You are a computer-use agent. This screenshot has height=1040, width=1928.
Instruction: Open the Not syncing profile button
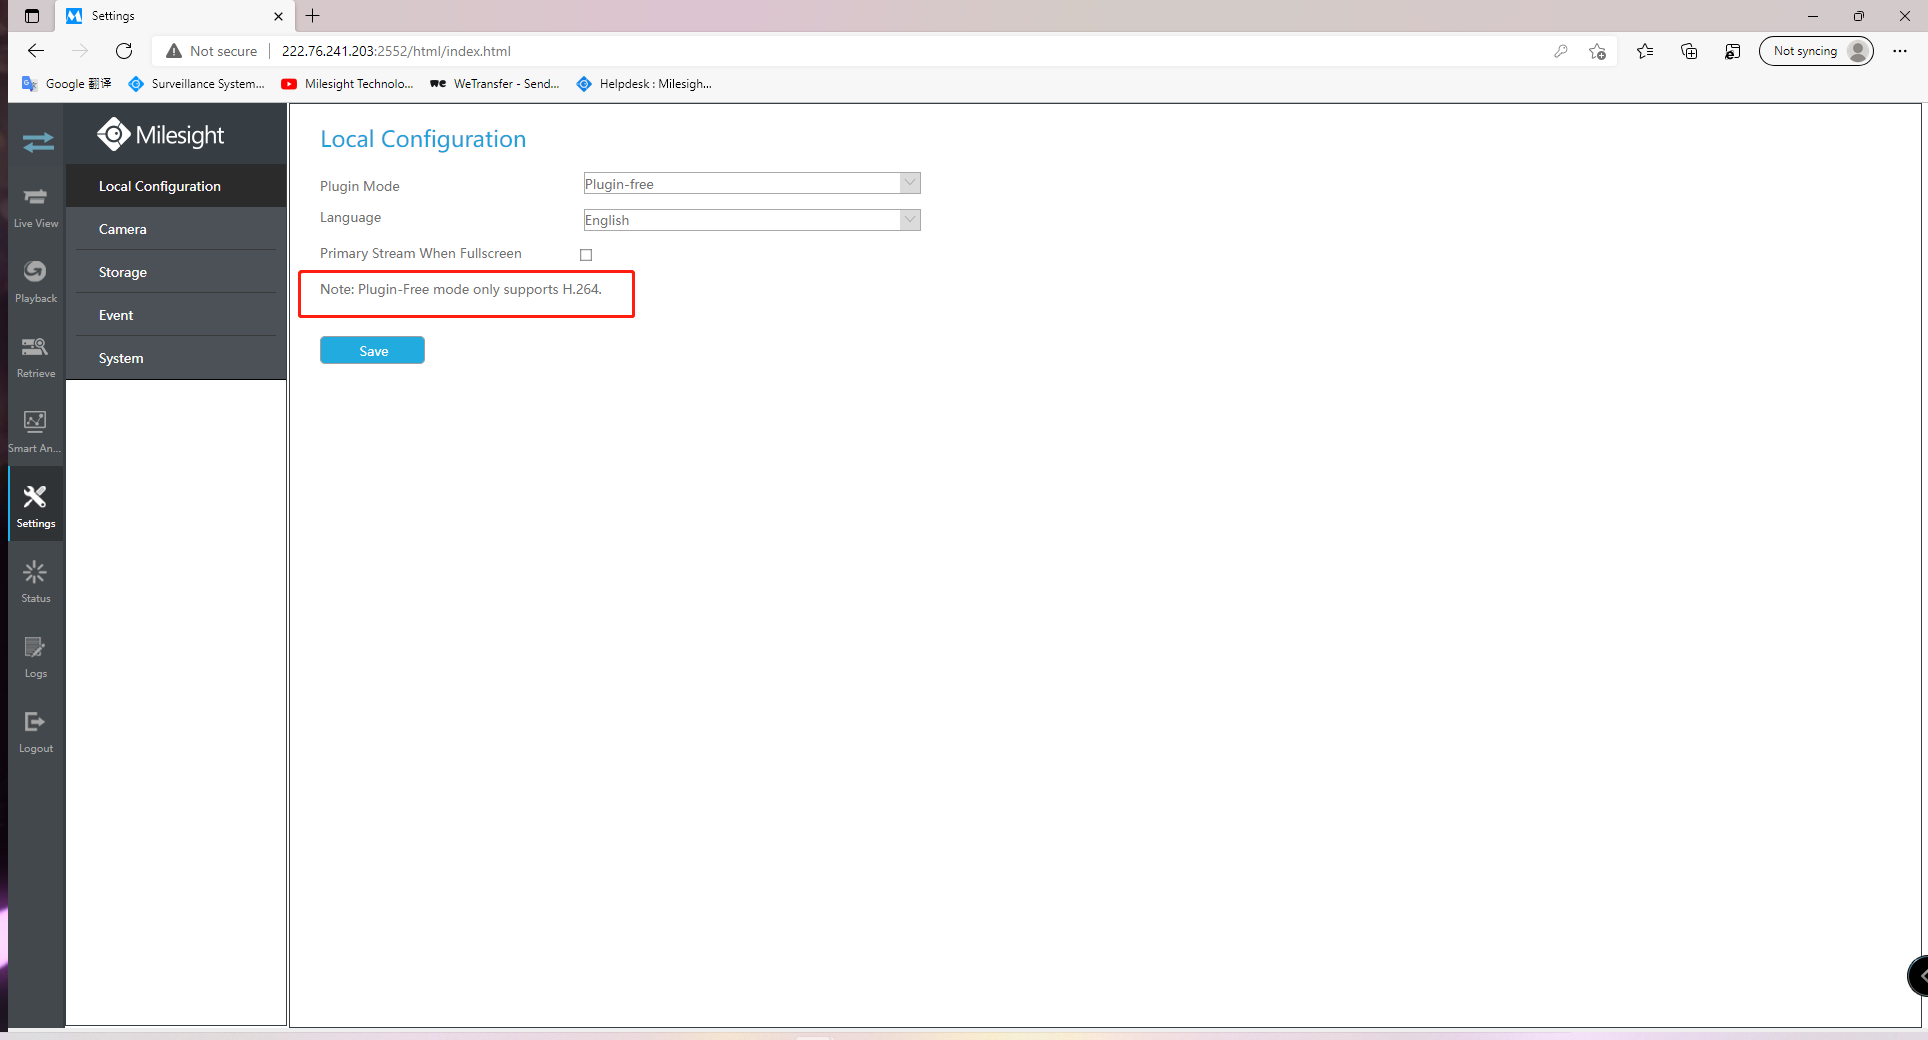pyautogui.click(x=1816, y=51)
